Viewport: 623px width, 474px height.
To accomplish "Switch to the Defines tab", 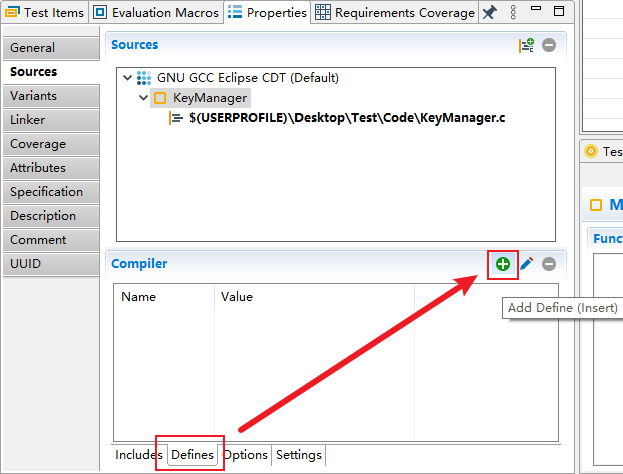I will coord(192,455).
